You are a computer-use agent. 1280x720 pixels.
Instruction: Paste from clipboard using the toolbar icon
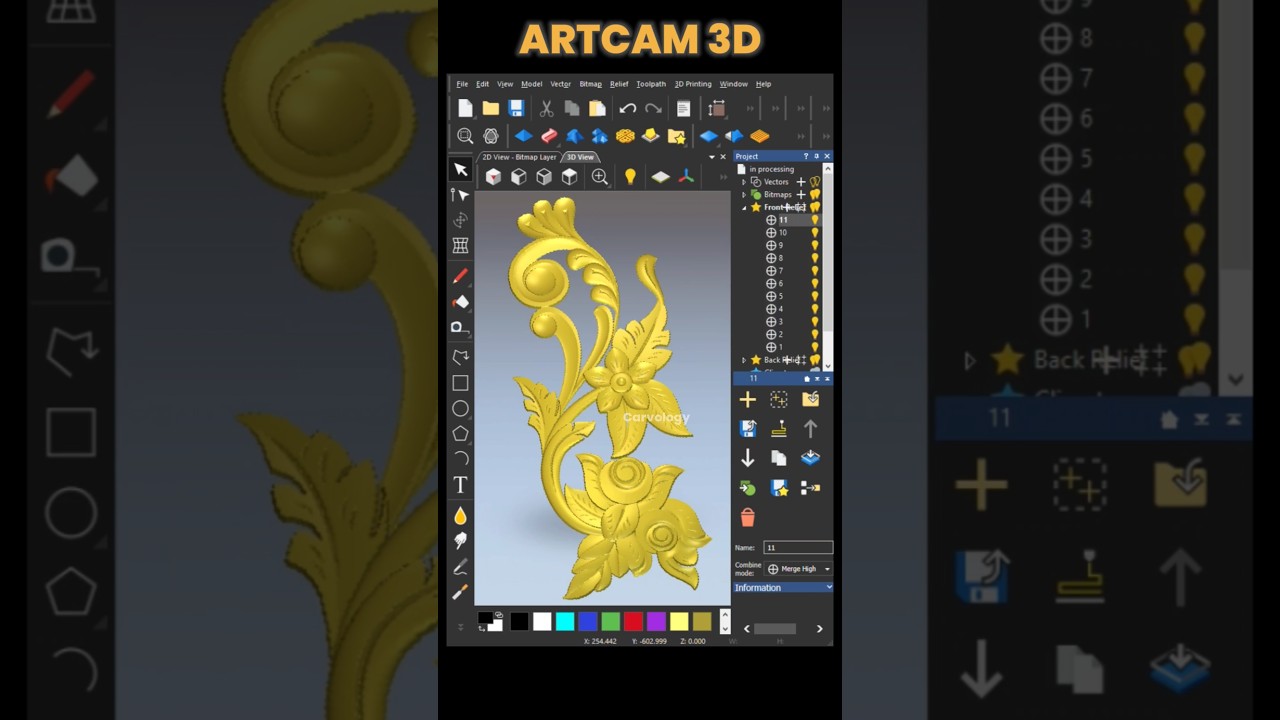pos(597,108)
